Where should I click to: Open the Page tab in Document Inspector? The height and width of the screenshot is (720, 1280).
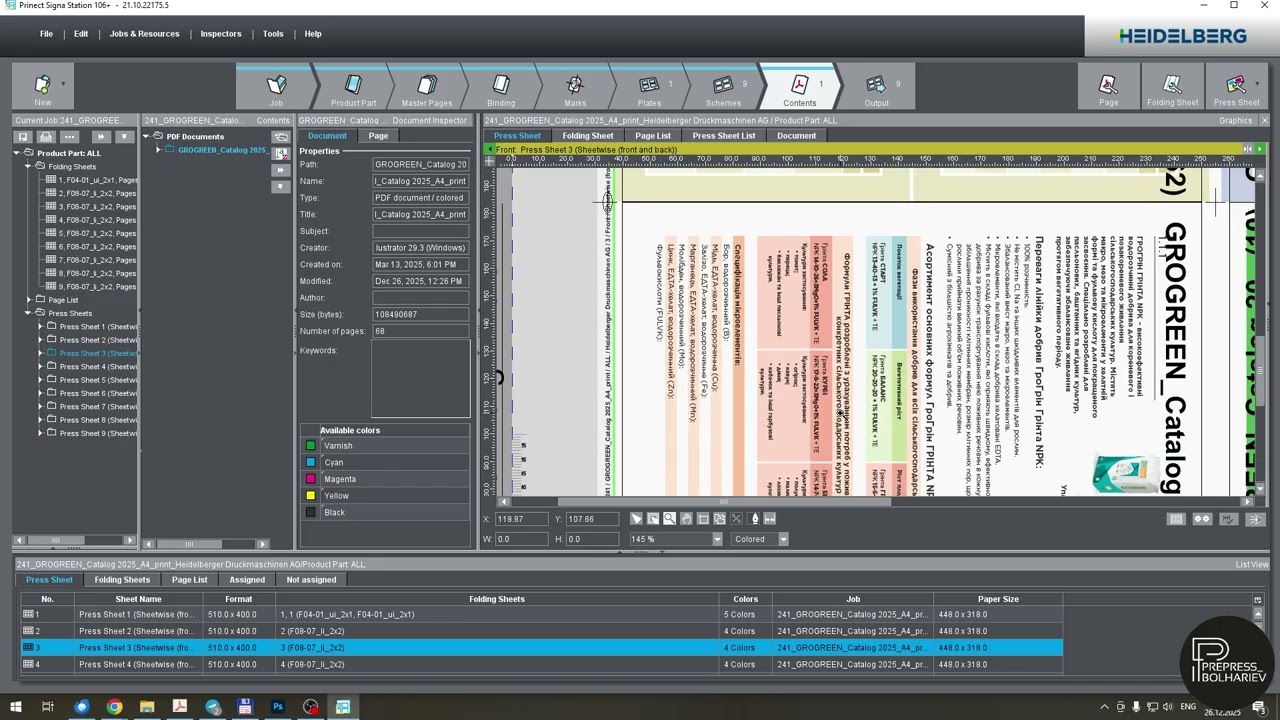click(378, 136)
